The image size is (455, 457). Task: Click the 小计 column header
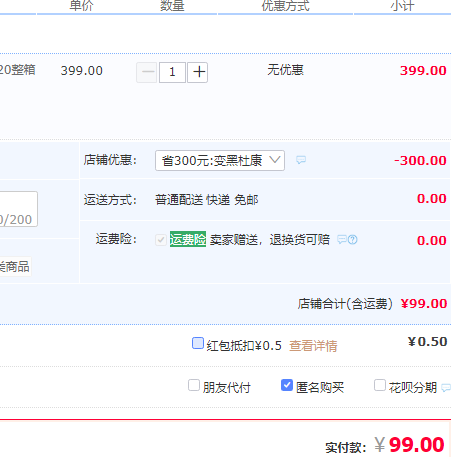402,6
